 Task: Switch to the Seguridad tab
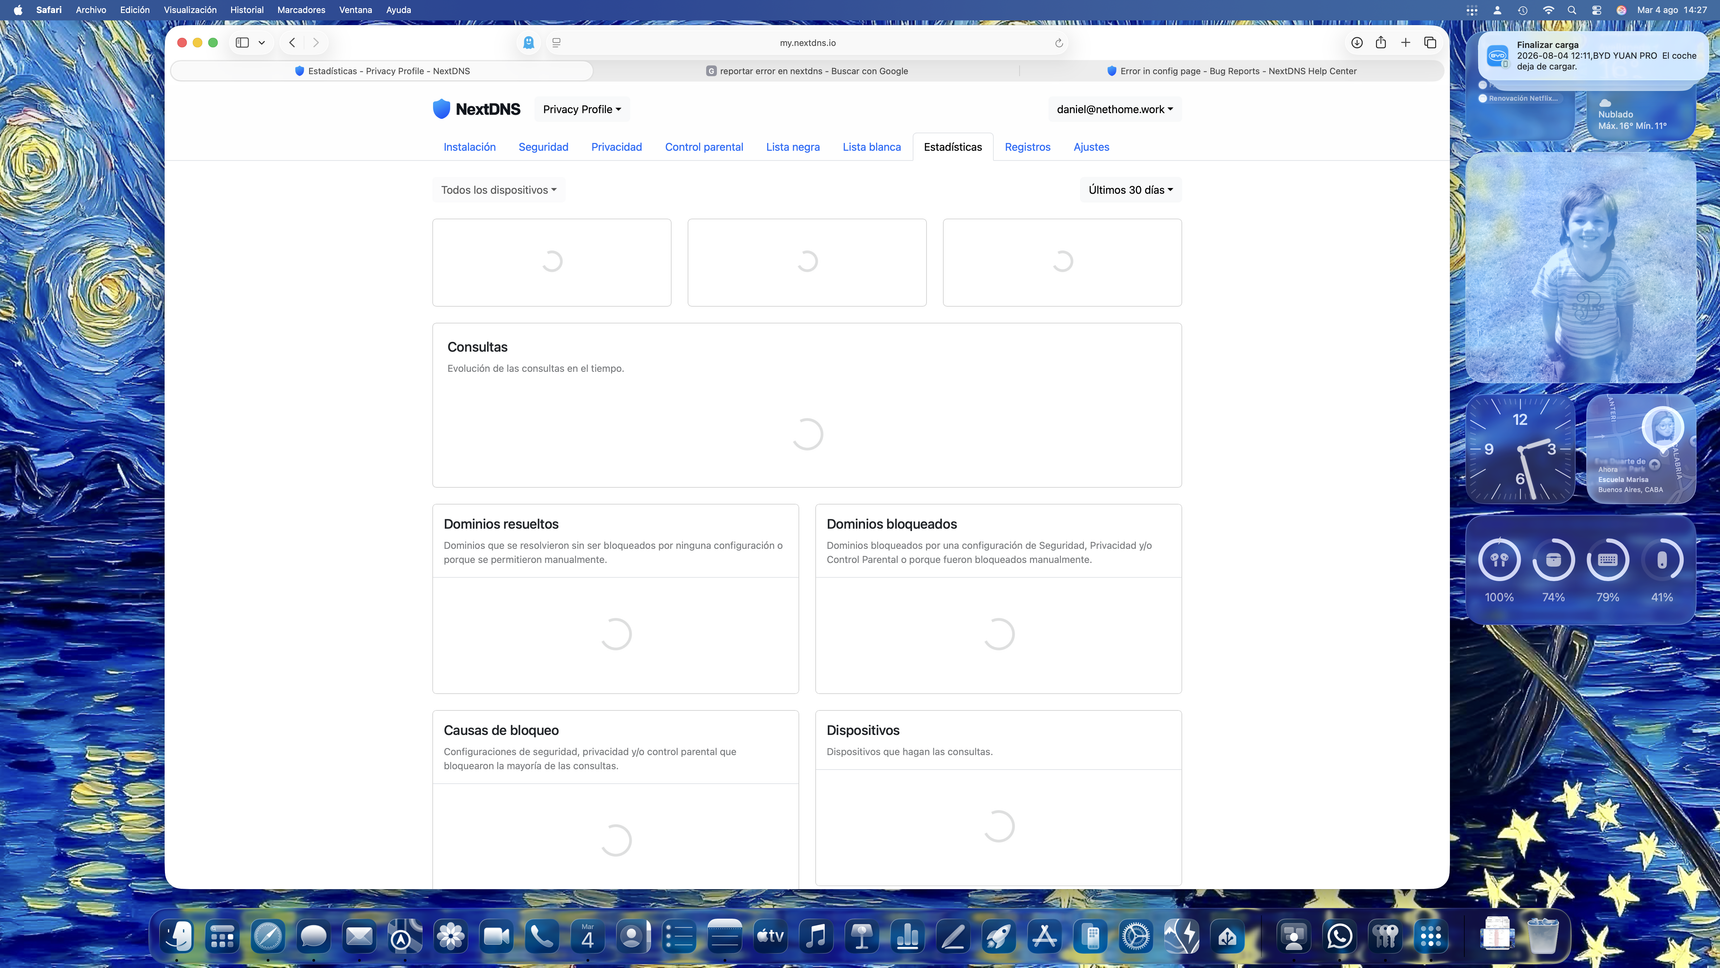543,147
